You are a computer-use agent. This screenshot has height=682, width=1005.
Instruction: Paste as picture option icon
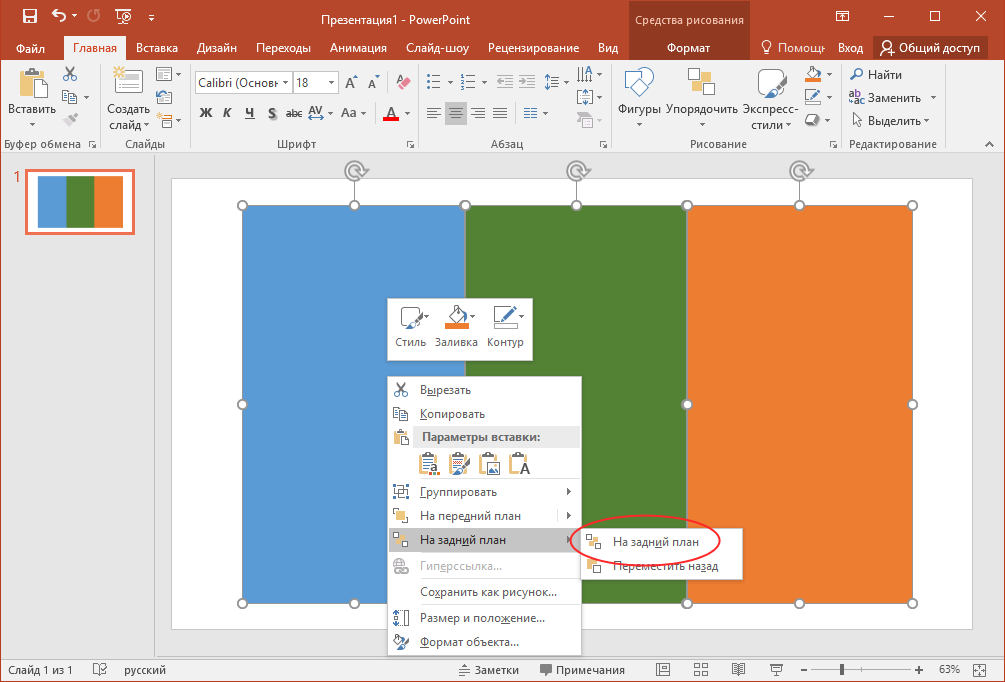point(490,463)
